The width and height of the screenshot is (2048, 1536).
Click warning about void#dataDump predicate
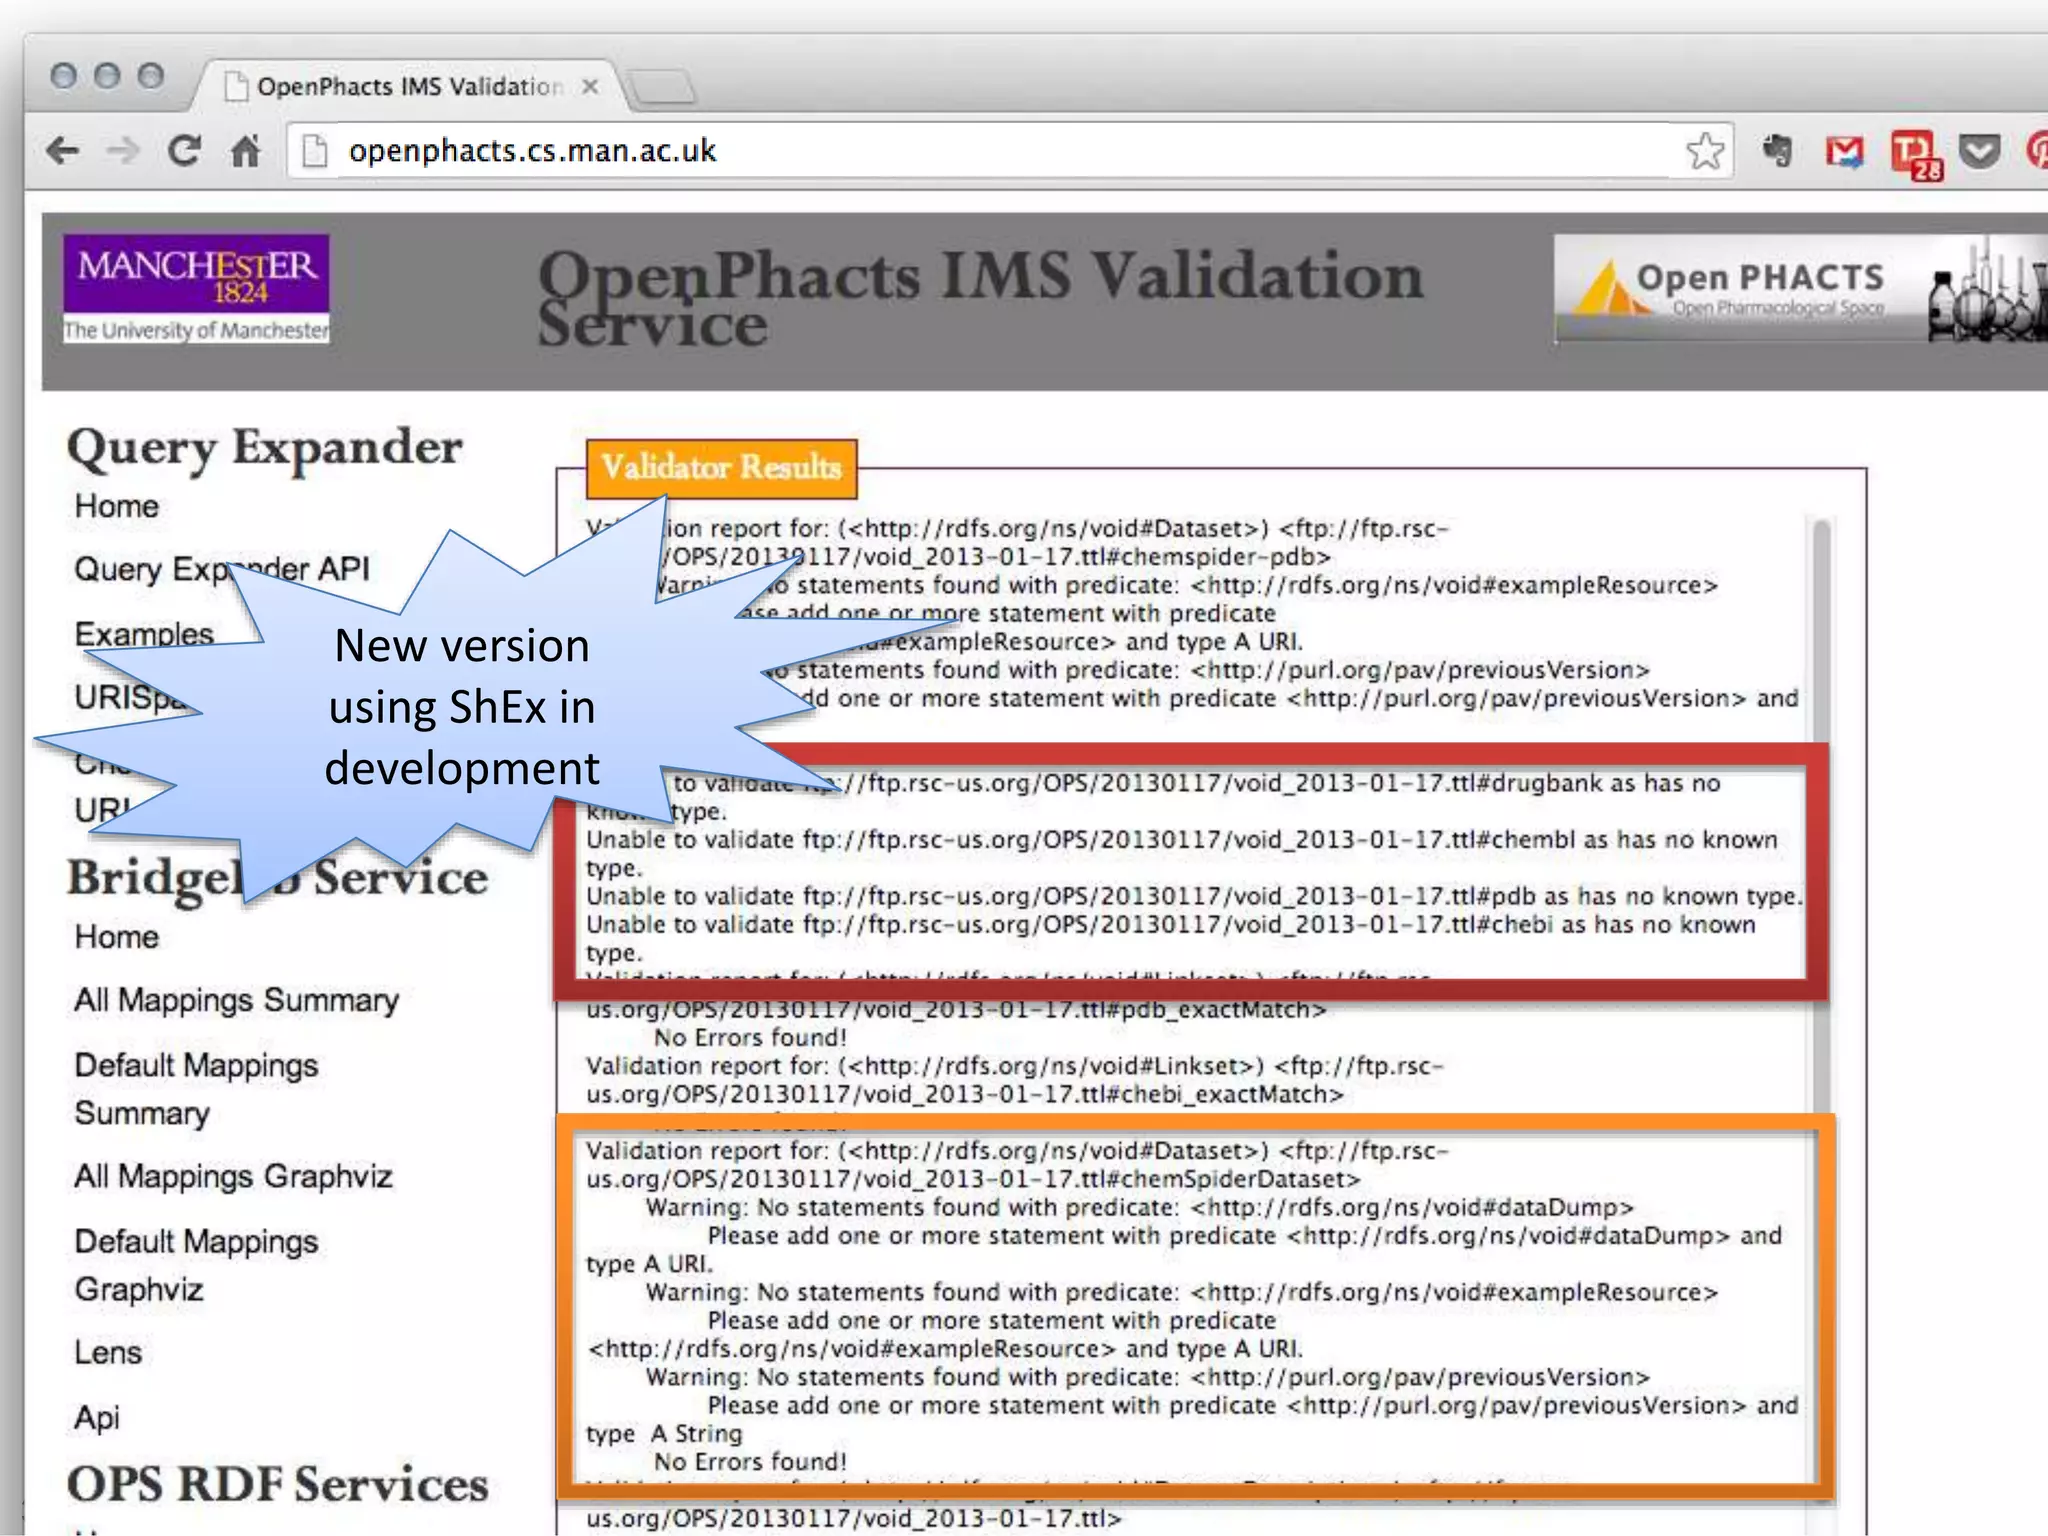1139,1207
